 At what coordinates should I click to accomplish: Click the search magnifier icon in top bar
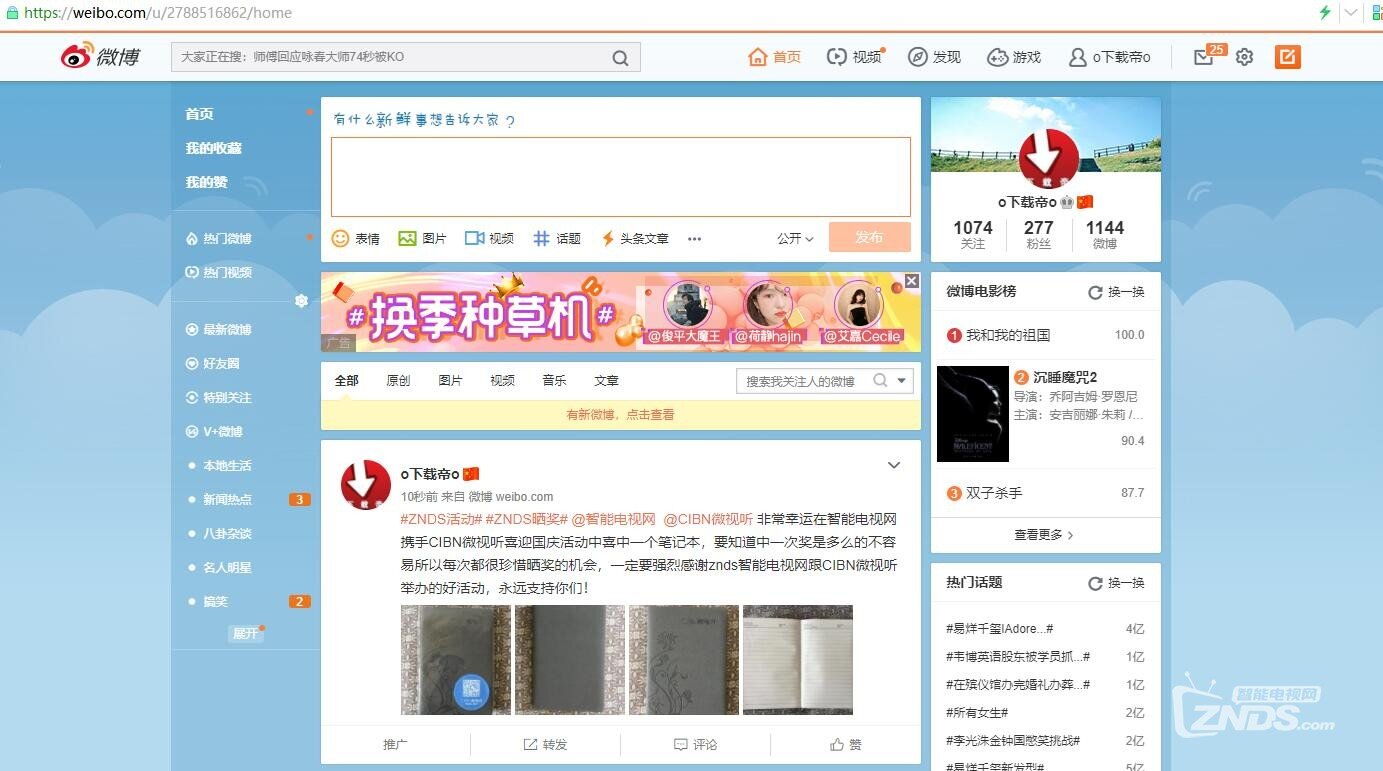tap(620, 58)
